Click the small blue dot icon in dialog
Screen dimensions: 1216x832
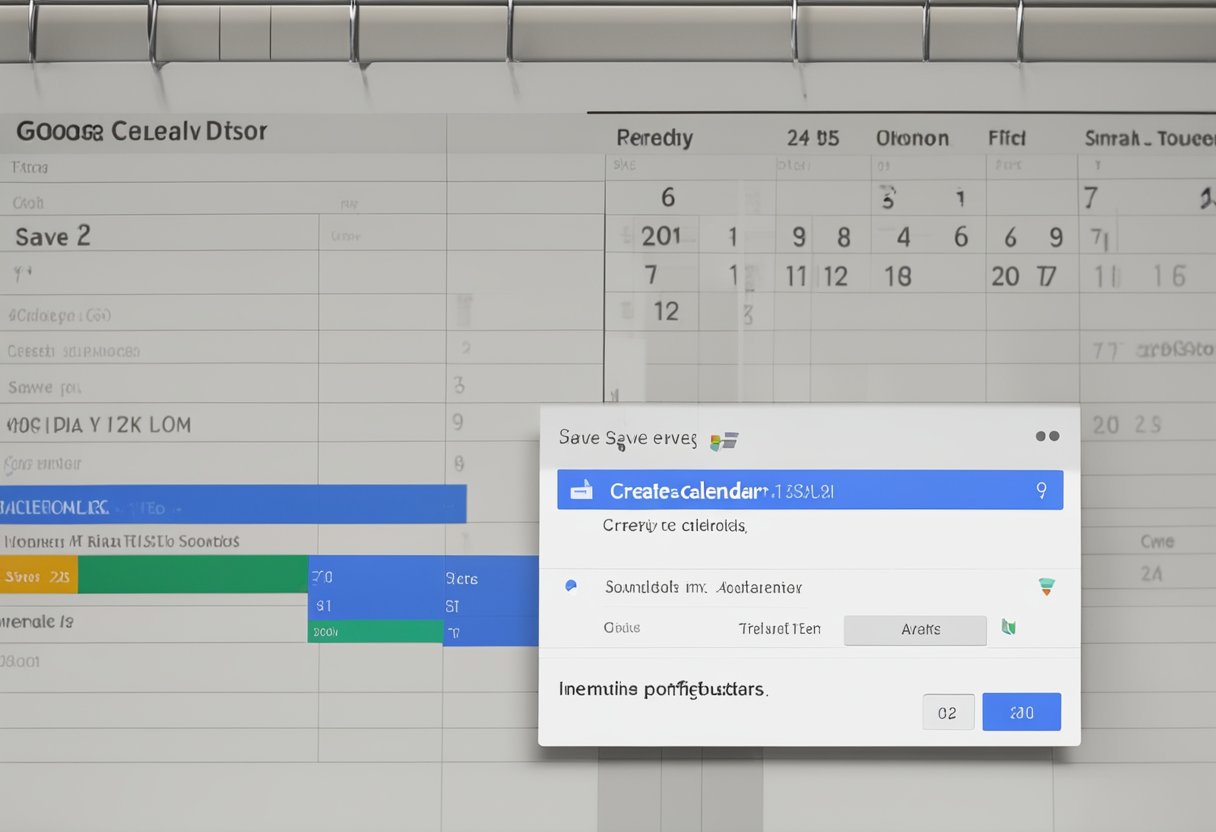pos(571,587)
